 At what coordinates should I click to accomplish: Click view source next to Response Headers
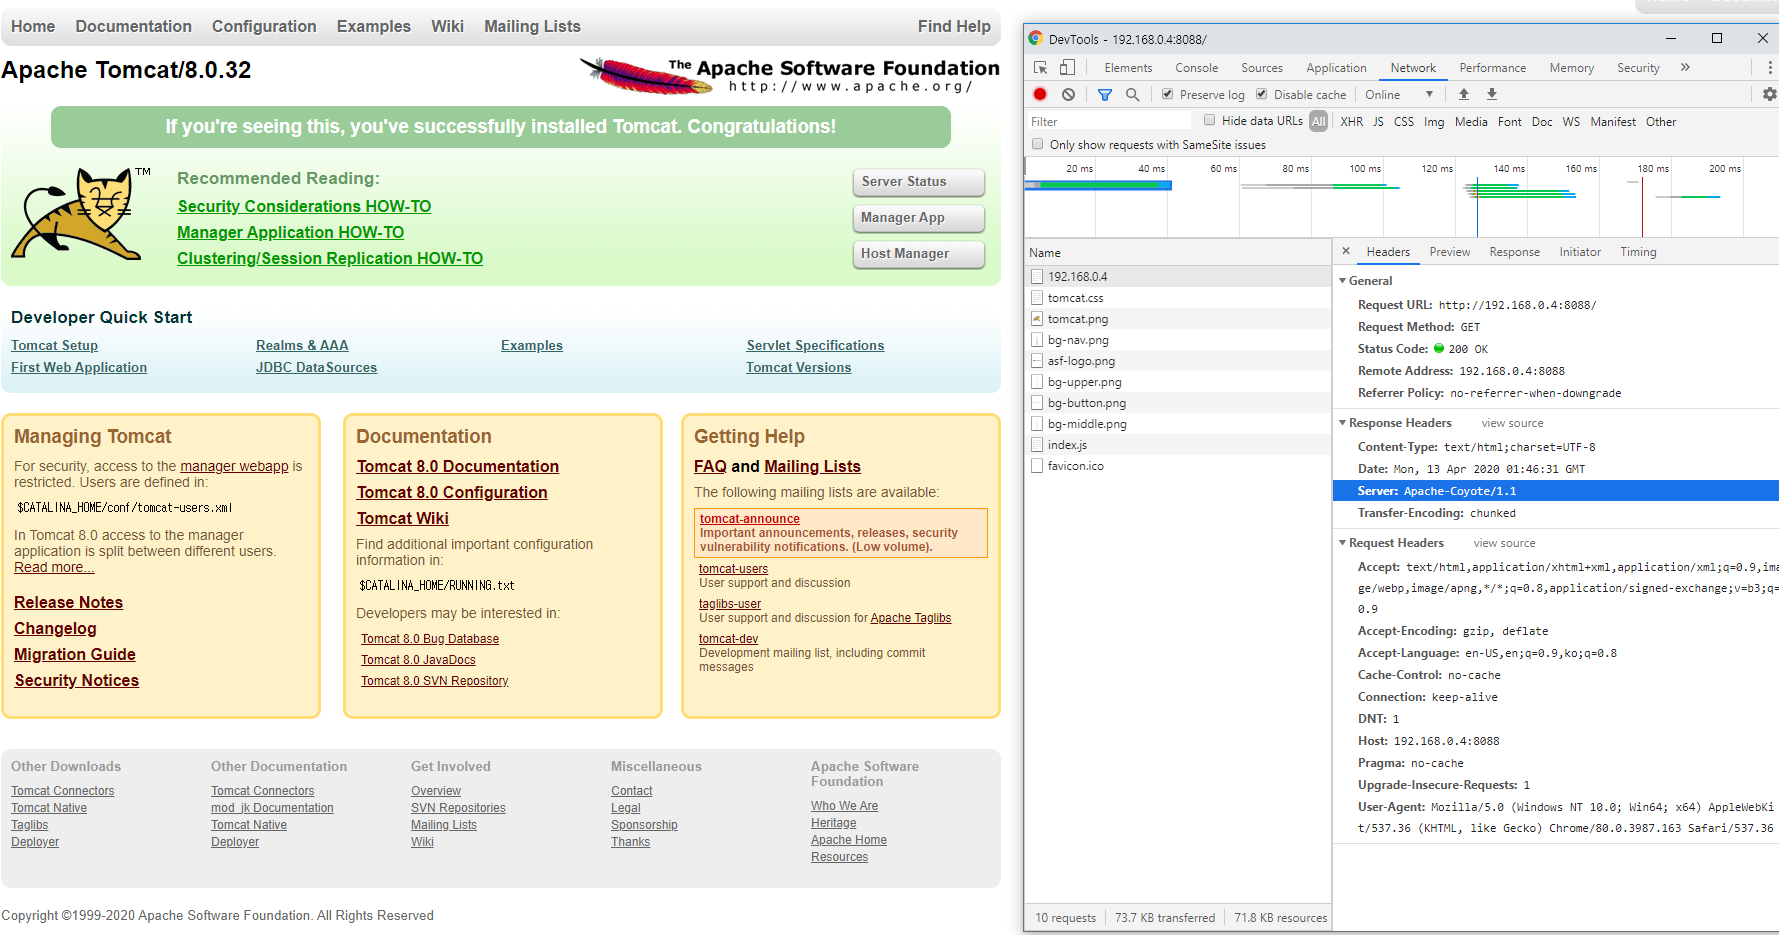coord(1512,423)
